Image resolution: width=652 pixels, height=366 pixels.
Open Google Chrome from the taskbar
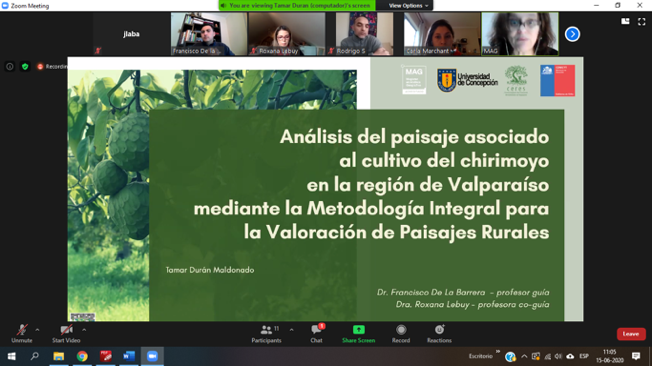coord(82,356)
